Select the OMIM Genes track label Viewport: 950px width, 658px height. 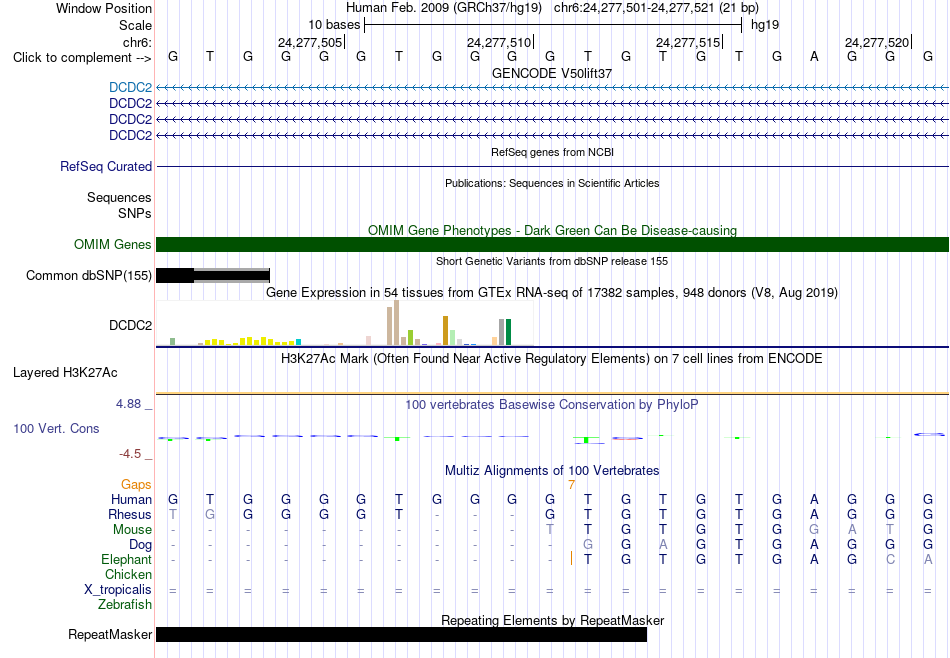tap(113, 244)
